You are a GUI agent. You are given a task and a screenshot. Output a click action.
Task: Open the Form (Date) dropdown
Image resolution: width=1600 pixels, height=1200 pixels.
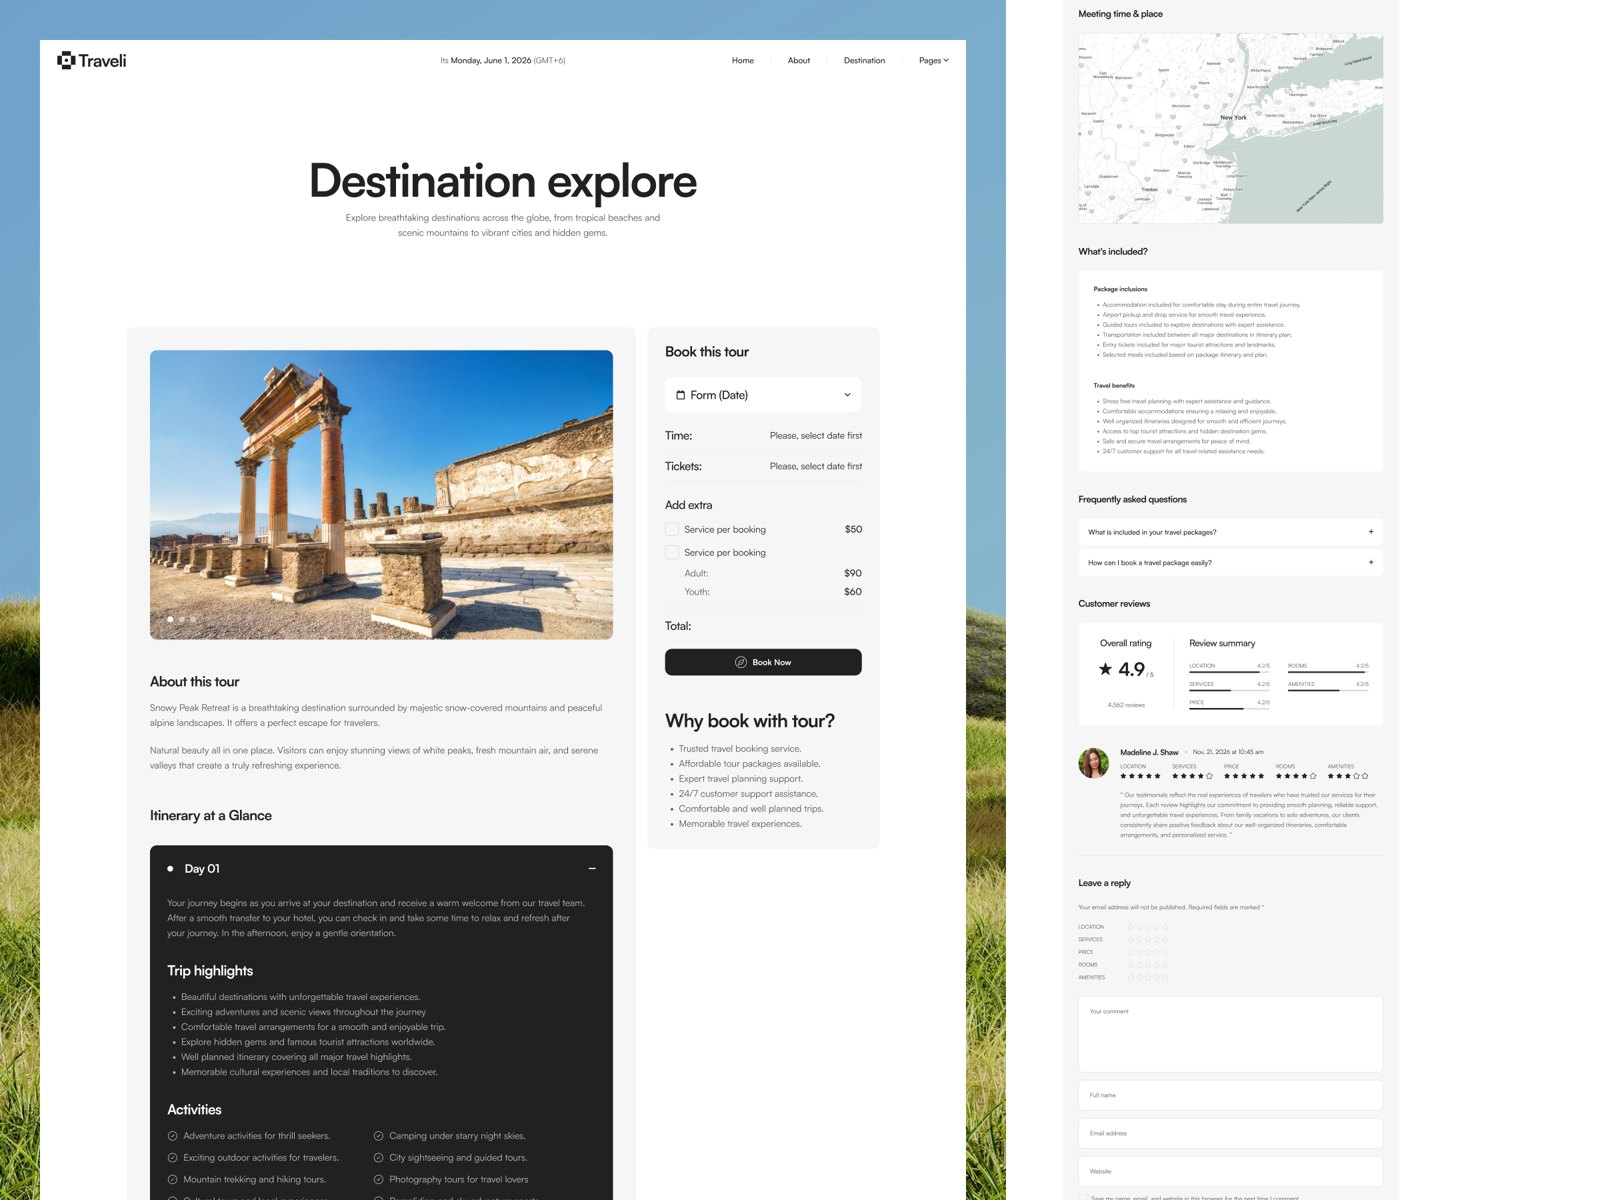pyautogui.click(x=763, y=395)
